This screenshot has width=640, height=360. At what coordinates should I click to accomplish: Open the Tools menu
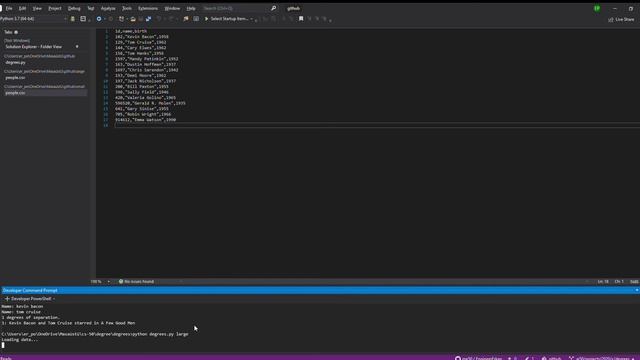[127, 8]
